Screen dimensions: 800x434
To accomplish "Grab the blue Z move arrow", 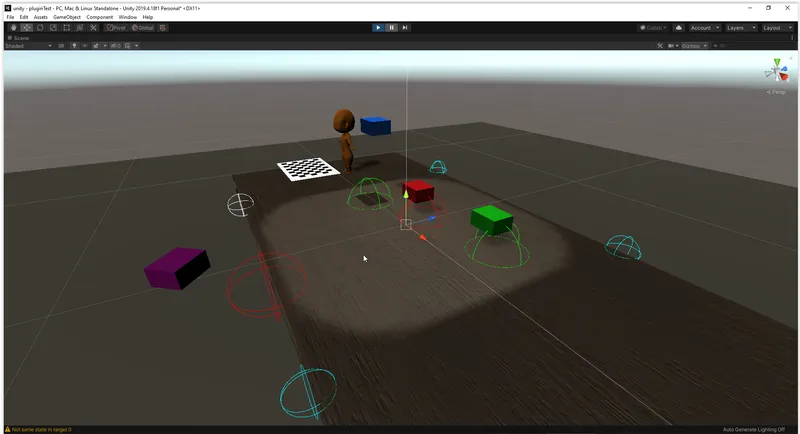I will 432,218.
